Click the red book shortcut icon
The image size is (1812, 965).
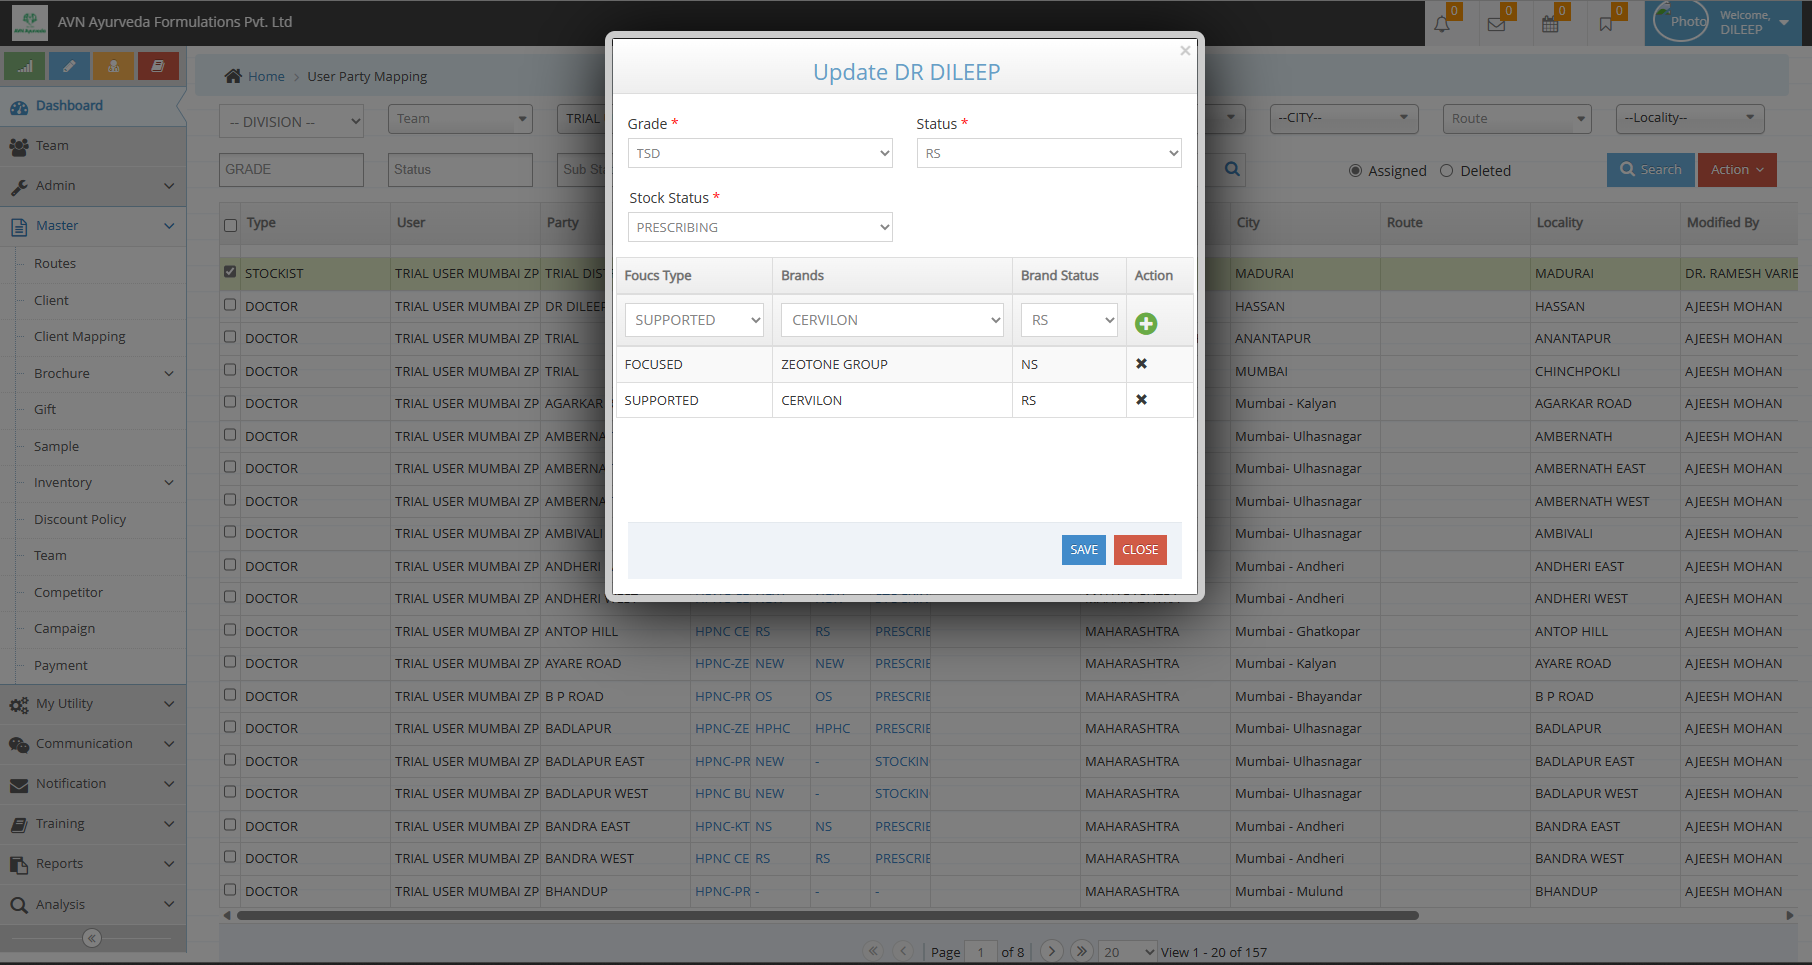coord(158,66)
